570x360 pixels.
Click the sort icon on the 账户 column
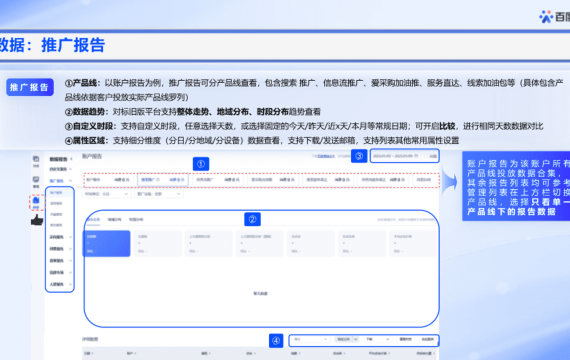135,353
